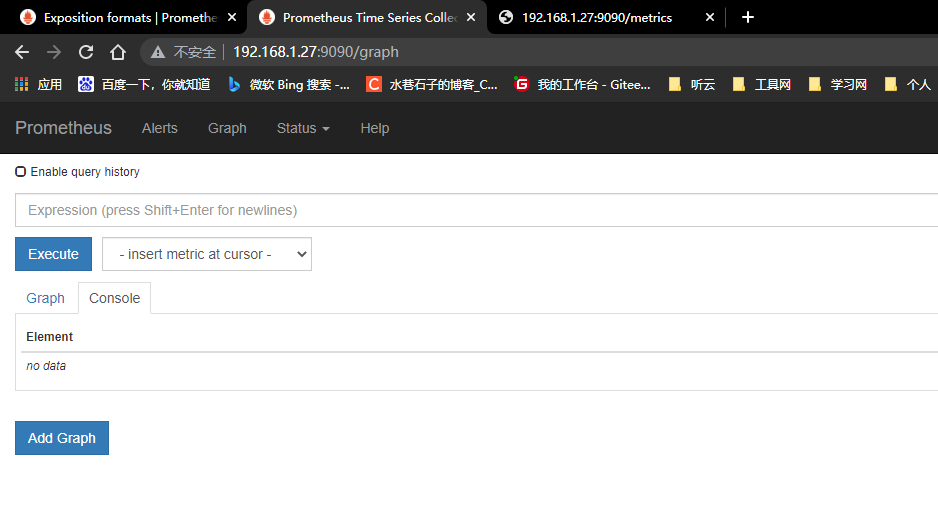Click the Prometheus brand link
938x520 pixels.
(x=63, y=128)
